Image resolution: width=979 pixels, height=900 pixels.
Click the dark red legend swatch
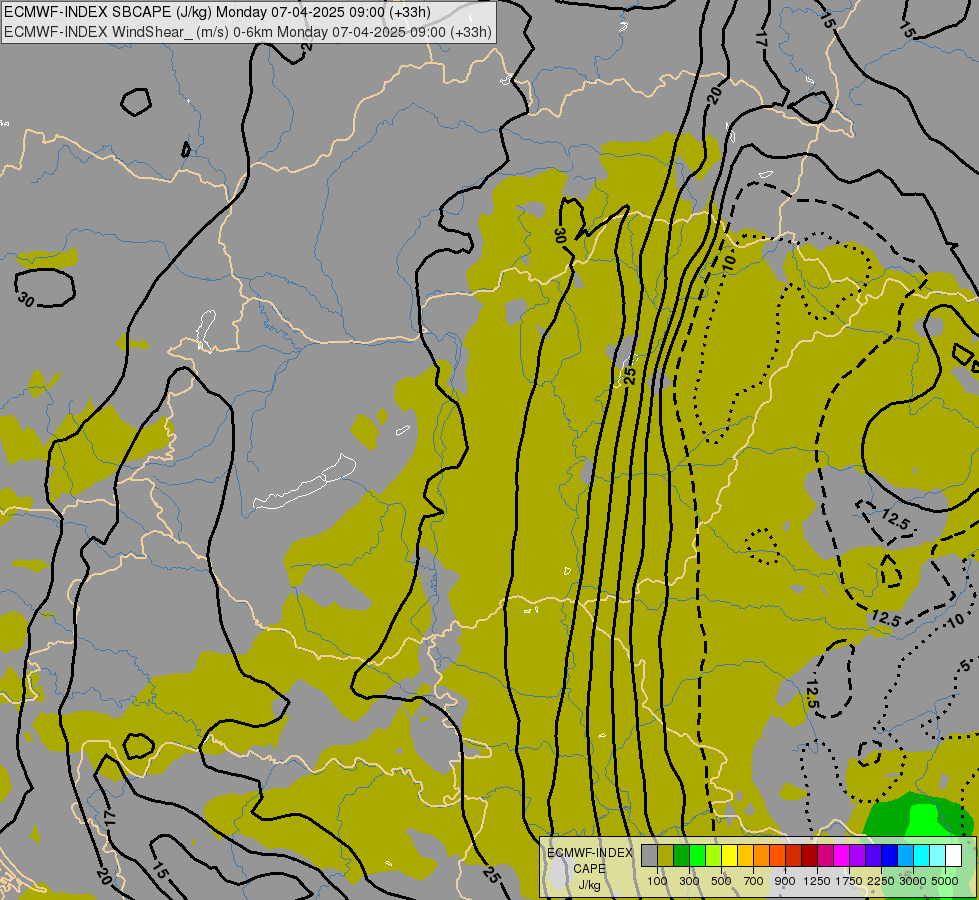coord(809,855)
